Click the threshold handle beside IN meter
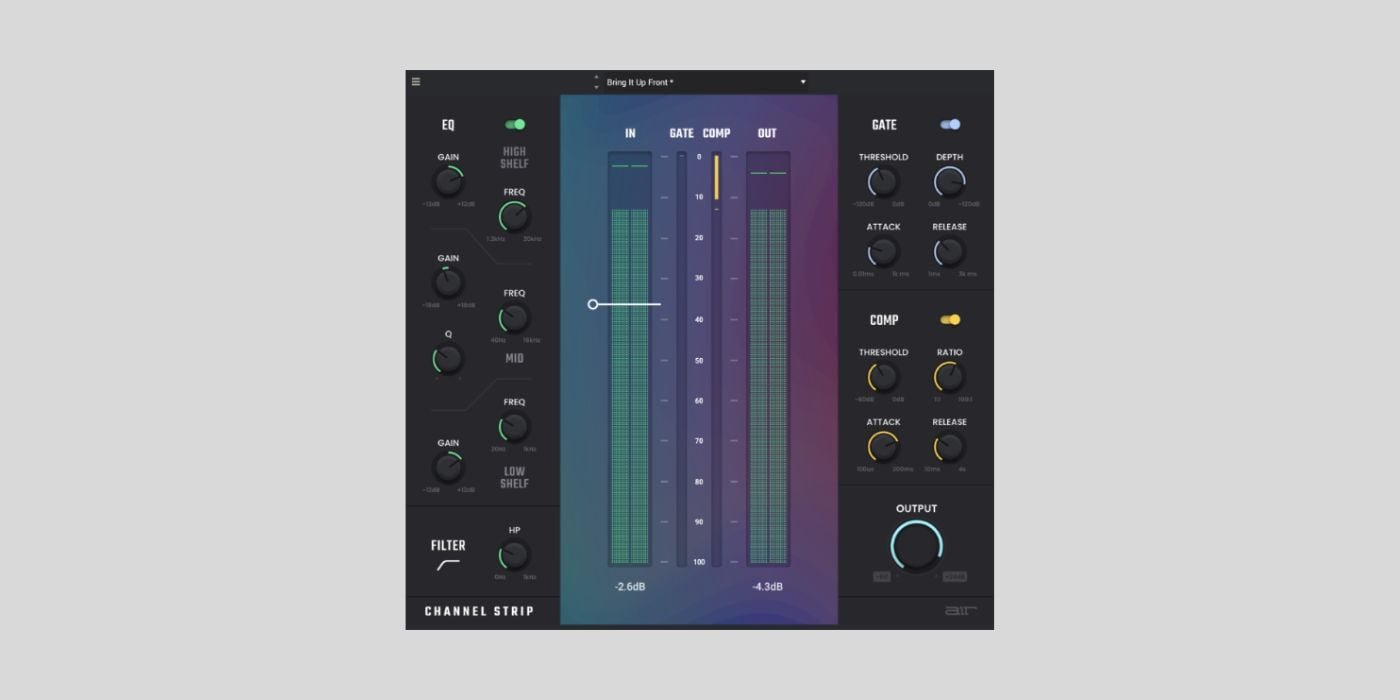This screenshot has height=700, width=1400. click(x=593, y=304)
